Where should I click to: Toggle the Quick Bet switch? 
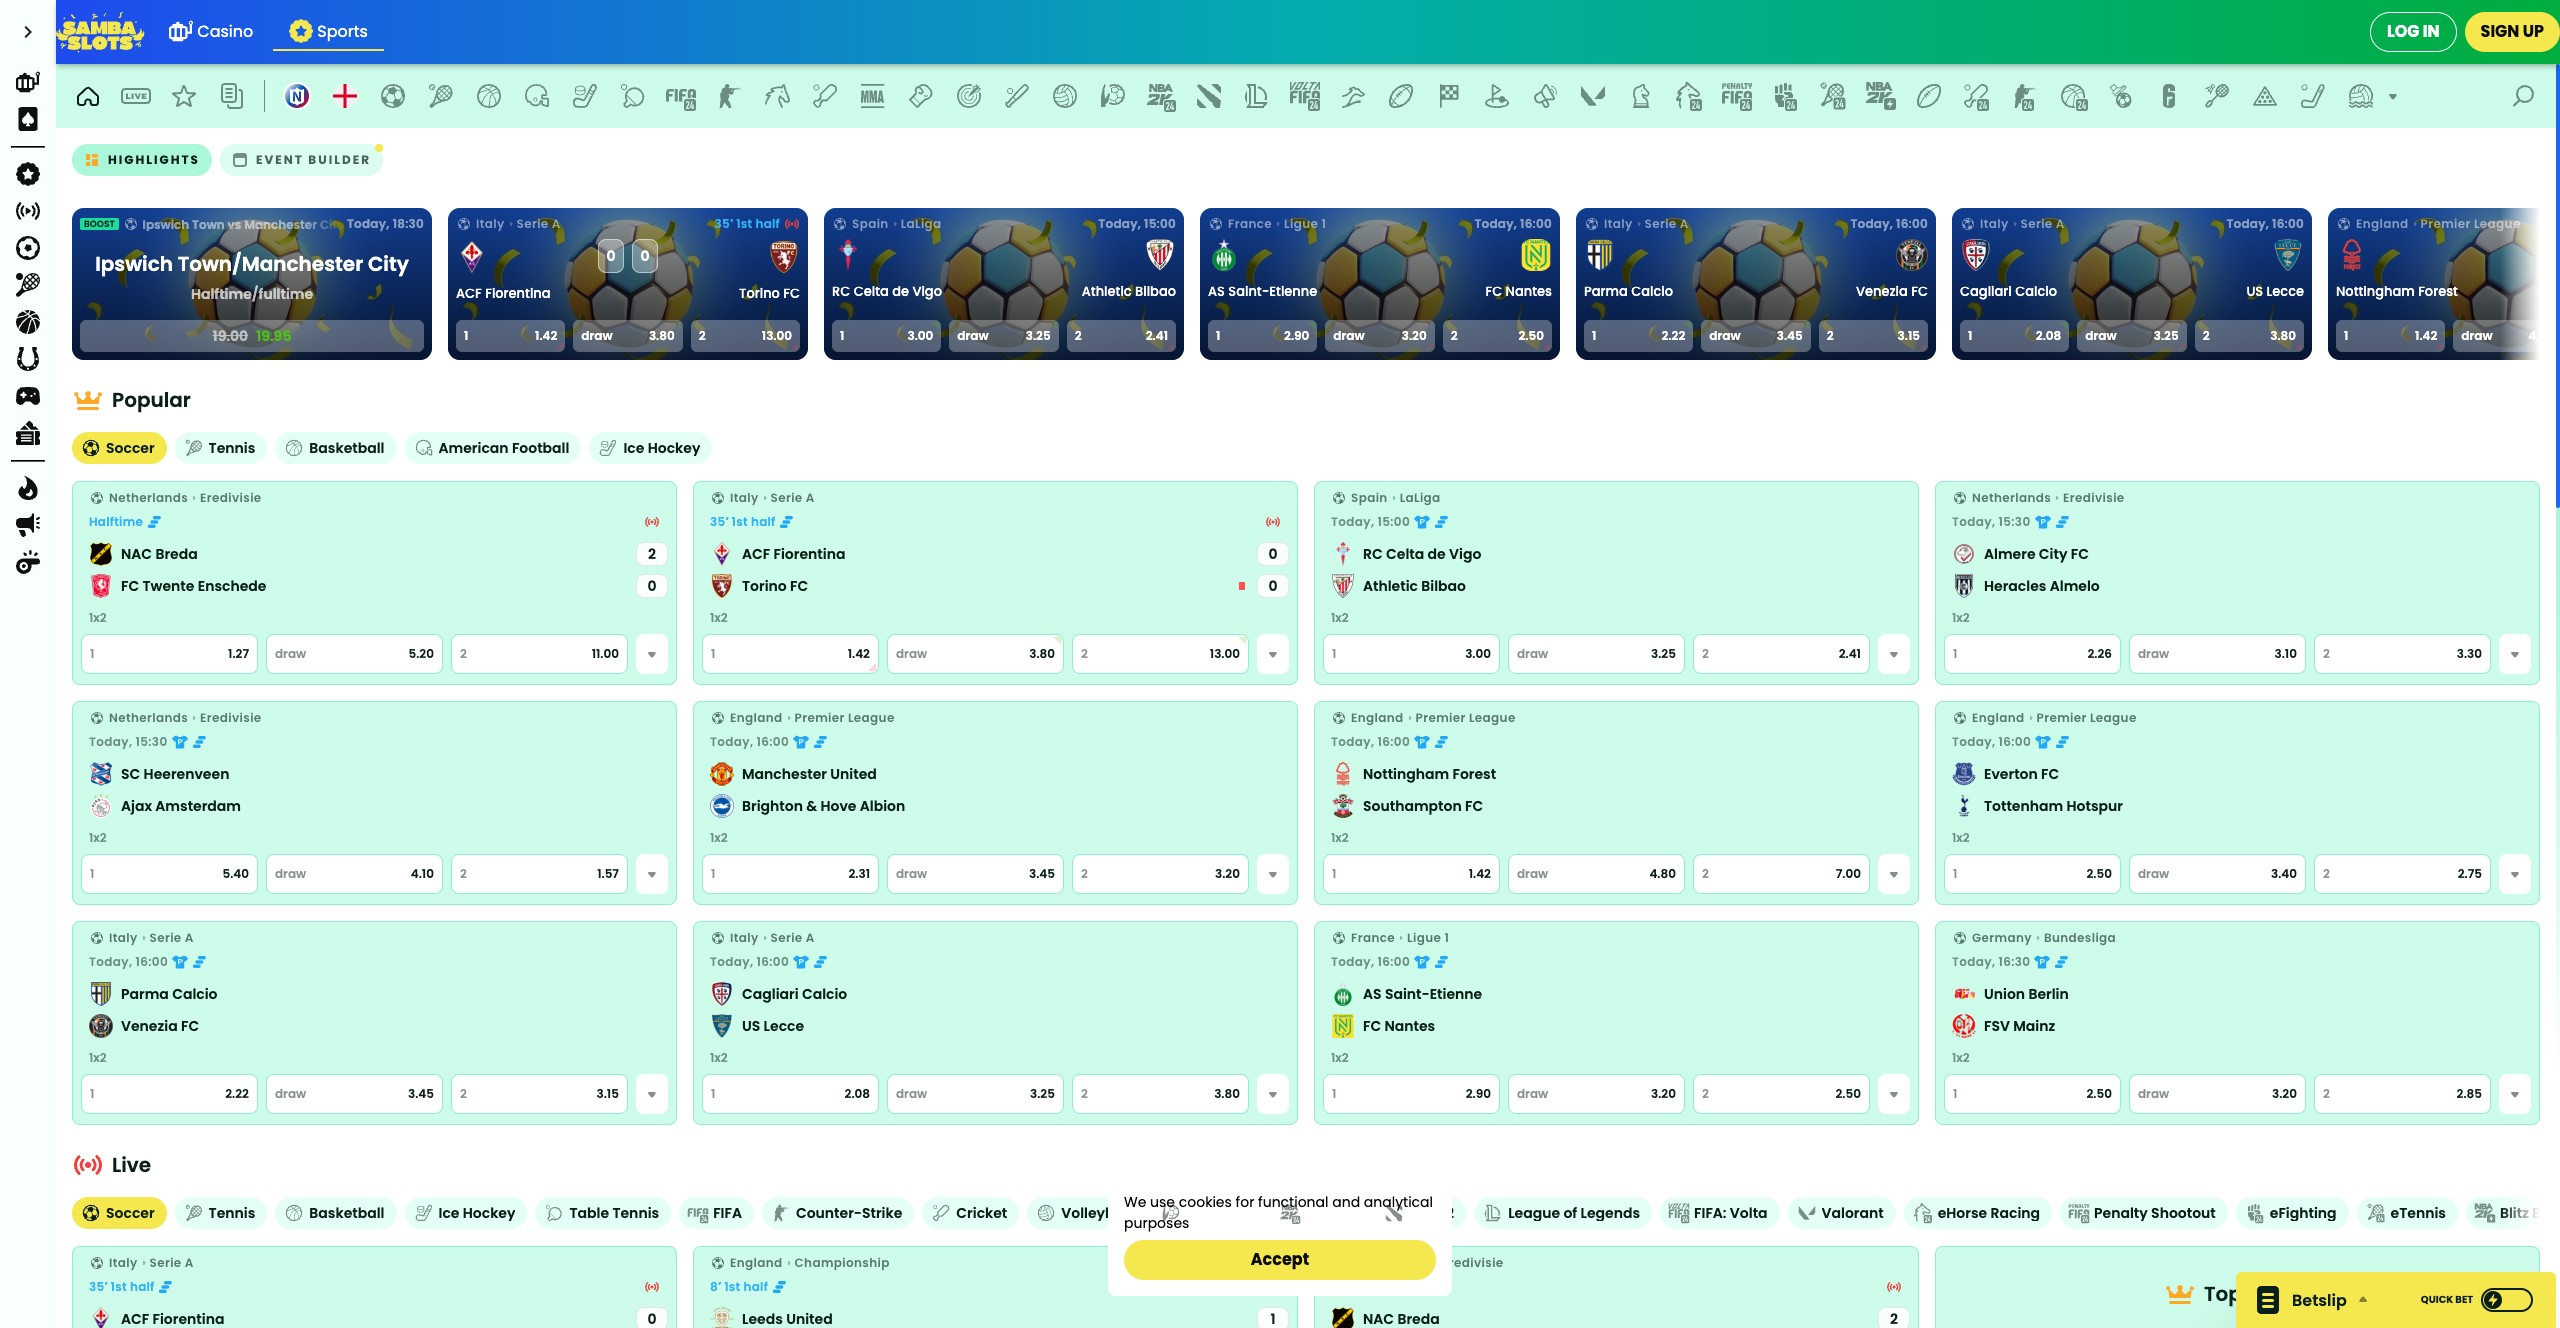coord(2506,1299)
